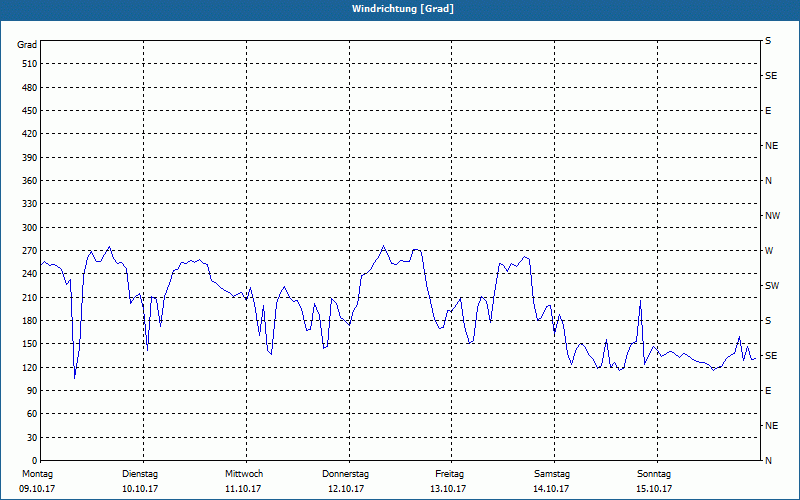Click the 210 tick label on the left axis
The width and height of the screenshot is (800, 500).
30,297
